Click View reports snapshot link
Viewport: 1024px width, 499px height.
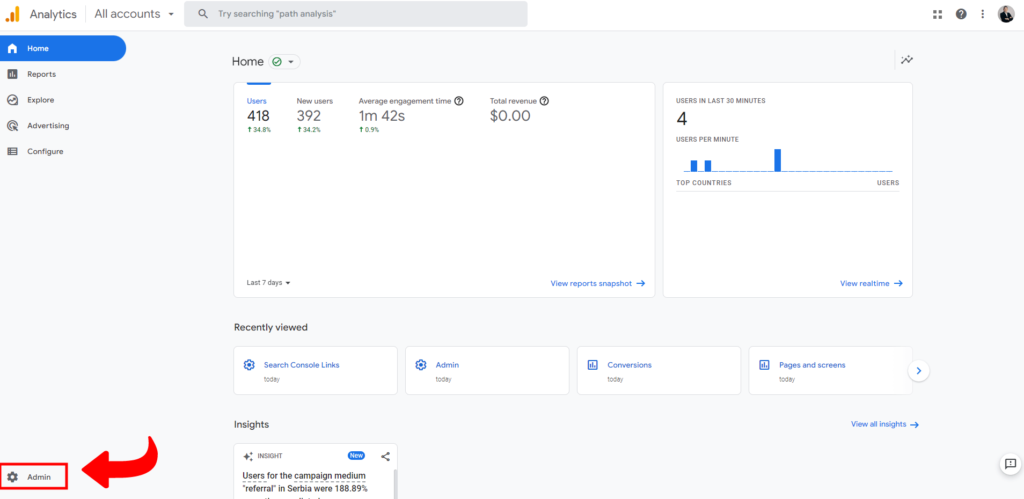[597, 283]
